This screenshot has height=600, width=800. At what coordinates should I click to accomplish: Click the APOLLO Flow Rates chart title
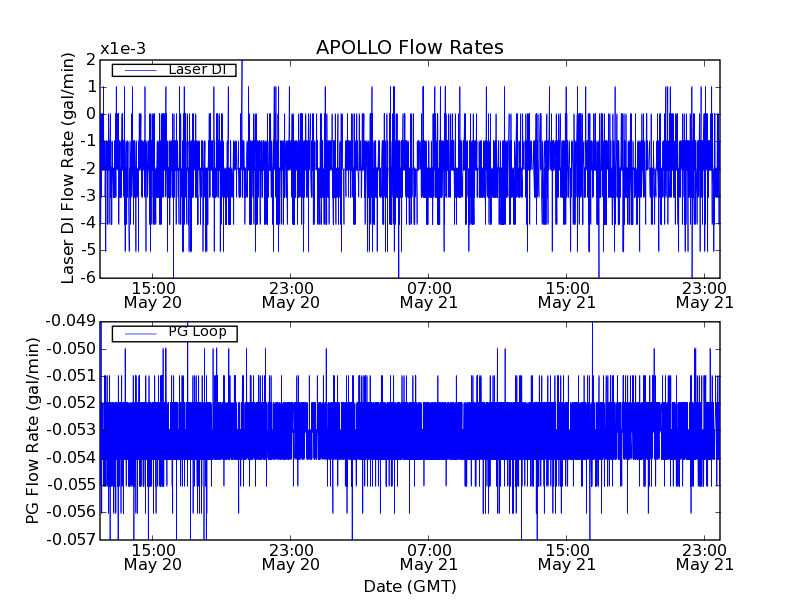point(409,48)
